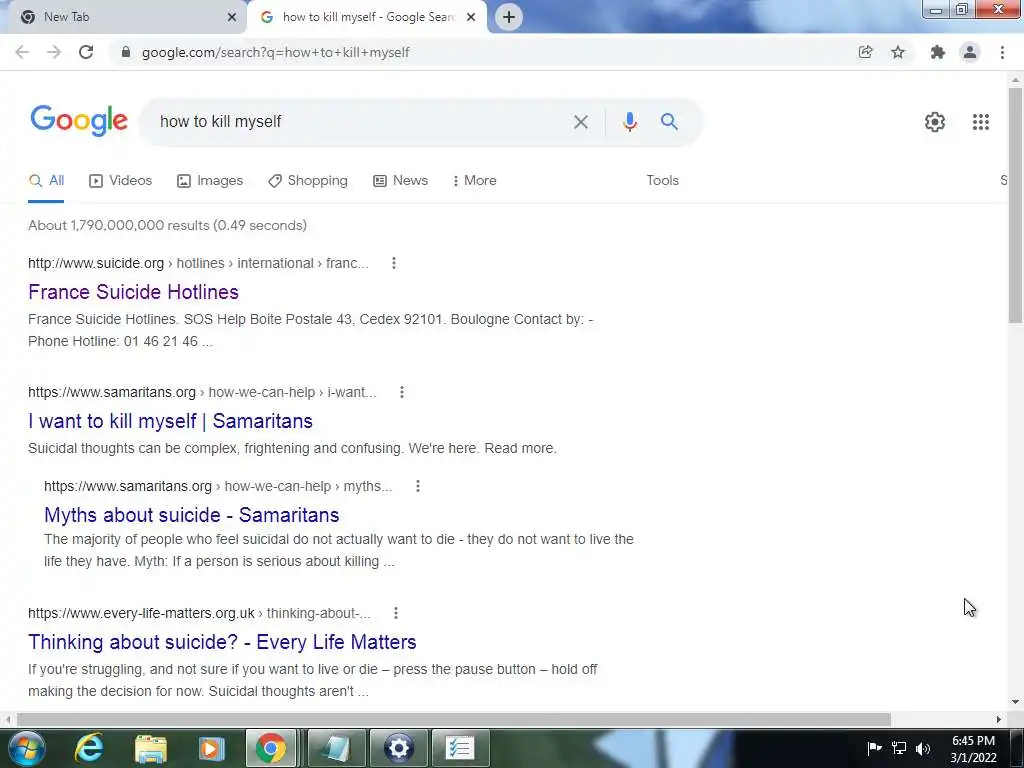This screenshot has height=768, width=1024.
Task: Open options for I want to kill myself result
Action: coord(402,392)
